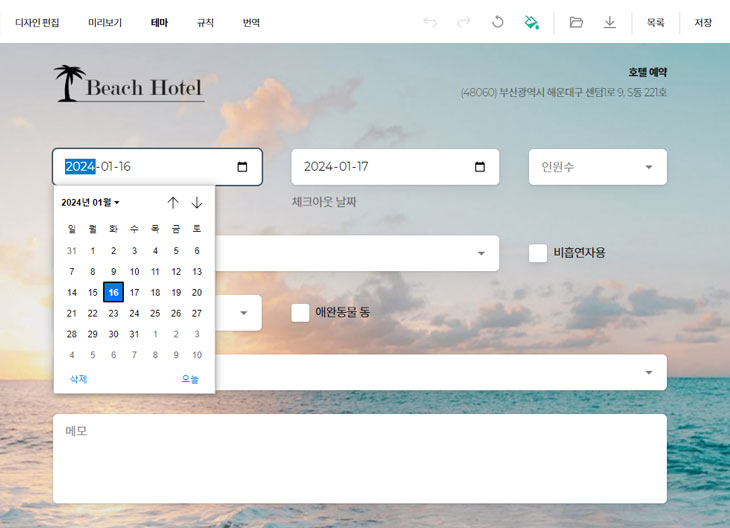
Task: Click 오늘 in the calendar popup
Action: [190, 379]
